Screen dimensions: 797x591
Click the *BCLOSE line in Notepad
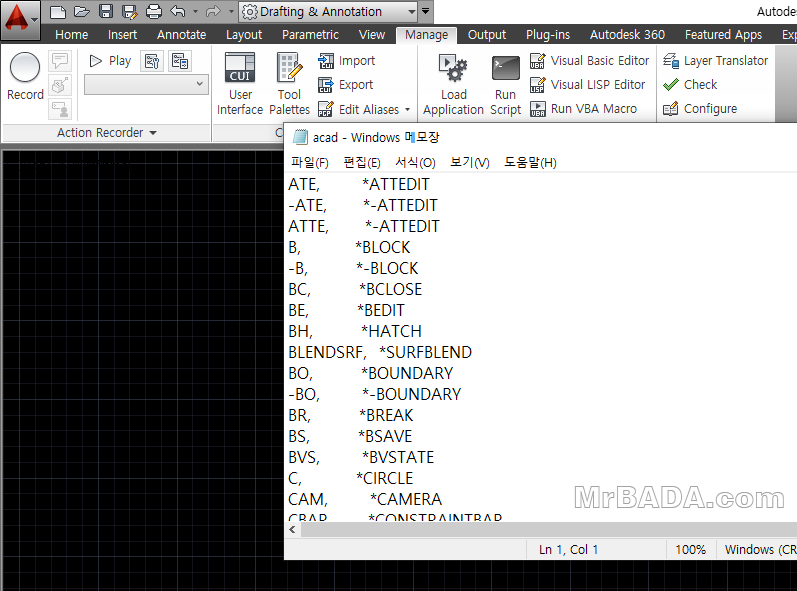(355, 289)
